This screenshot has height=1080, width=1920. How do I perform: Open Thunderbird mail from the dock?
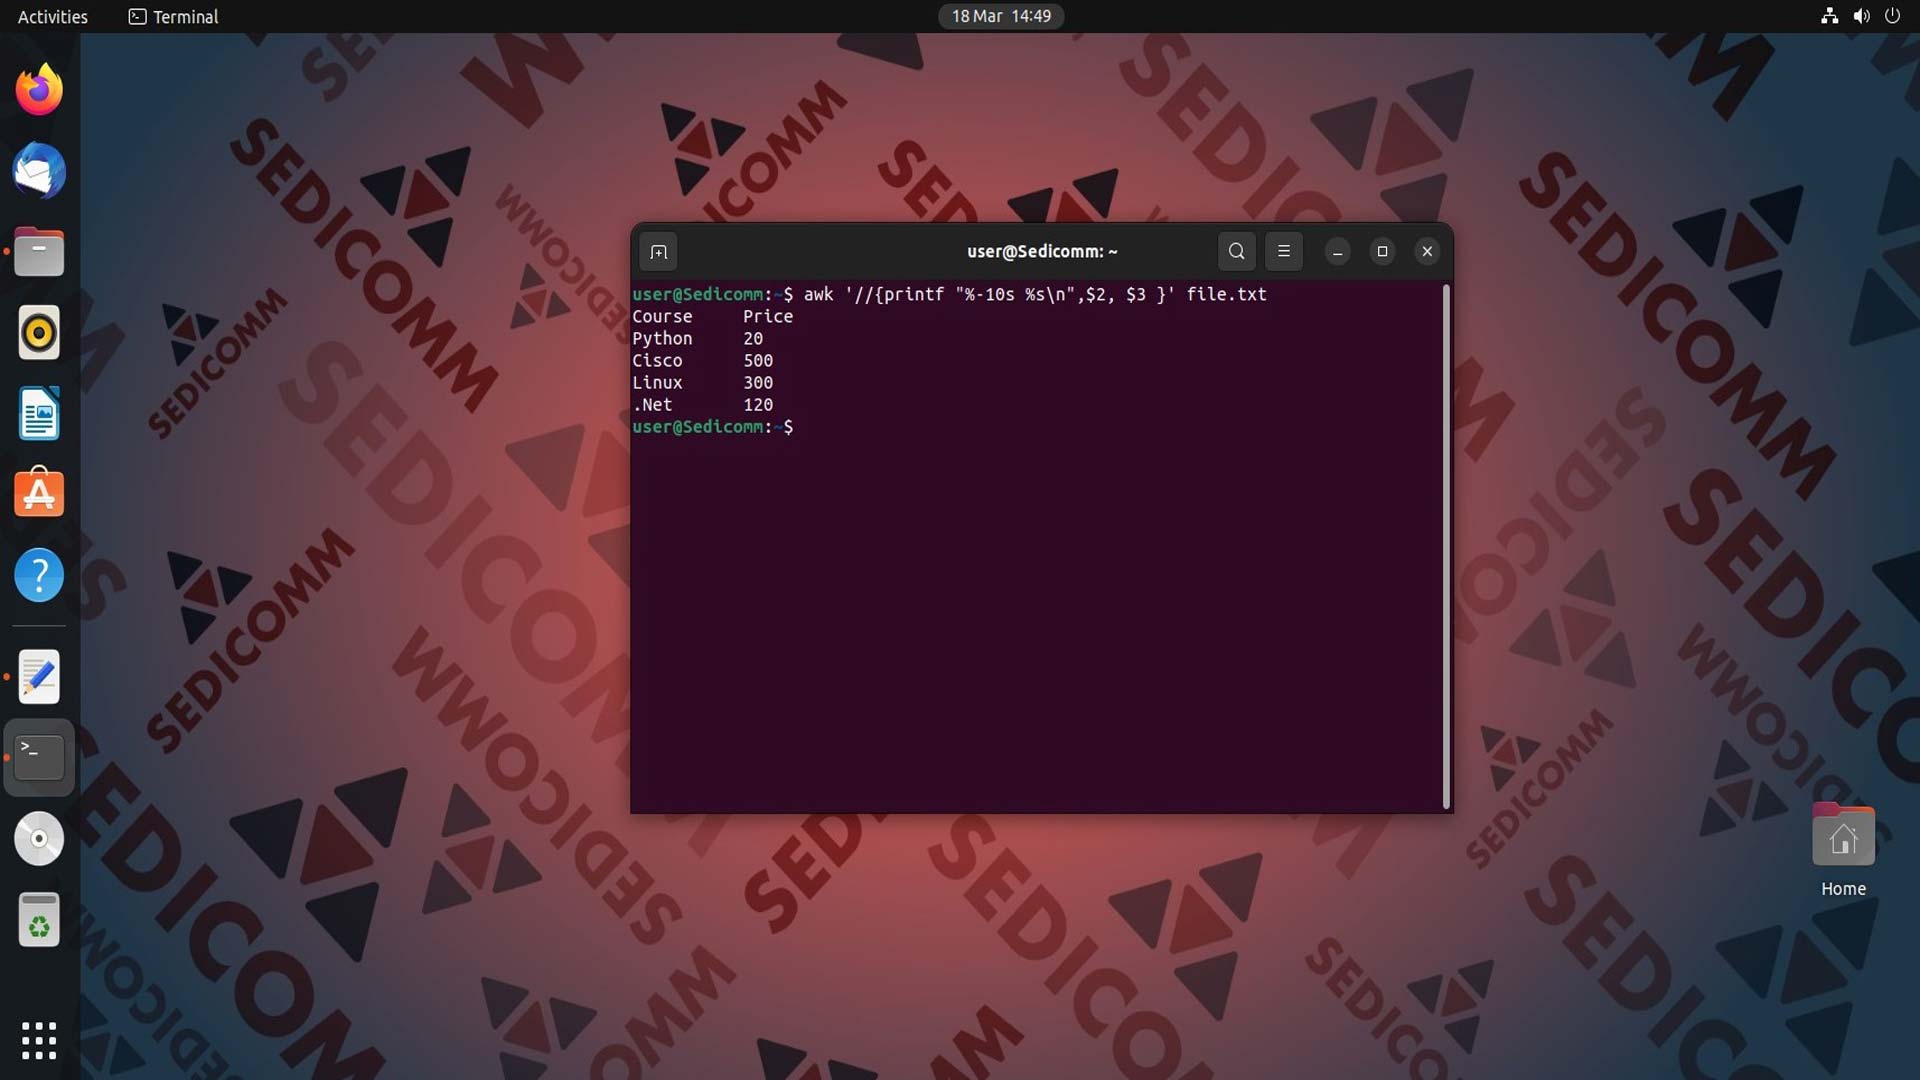[x=39, y=171]
